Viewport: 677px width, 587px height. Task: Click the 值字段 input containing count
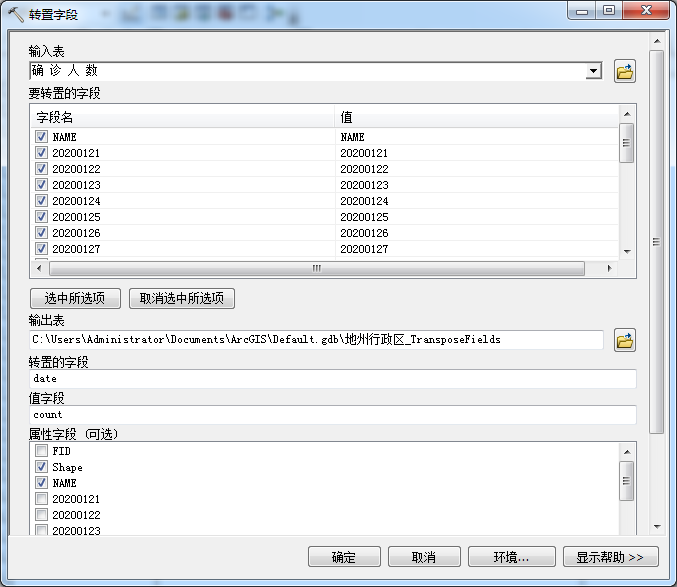click(332, 415)
